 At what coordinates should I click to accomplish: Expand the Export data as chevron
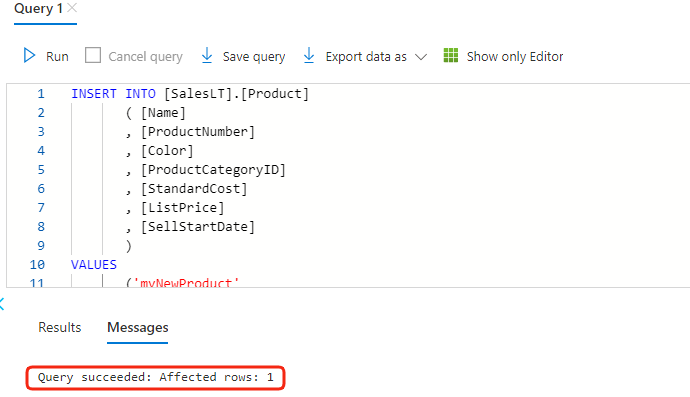click(421, 57)
